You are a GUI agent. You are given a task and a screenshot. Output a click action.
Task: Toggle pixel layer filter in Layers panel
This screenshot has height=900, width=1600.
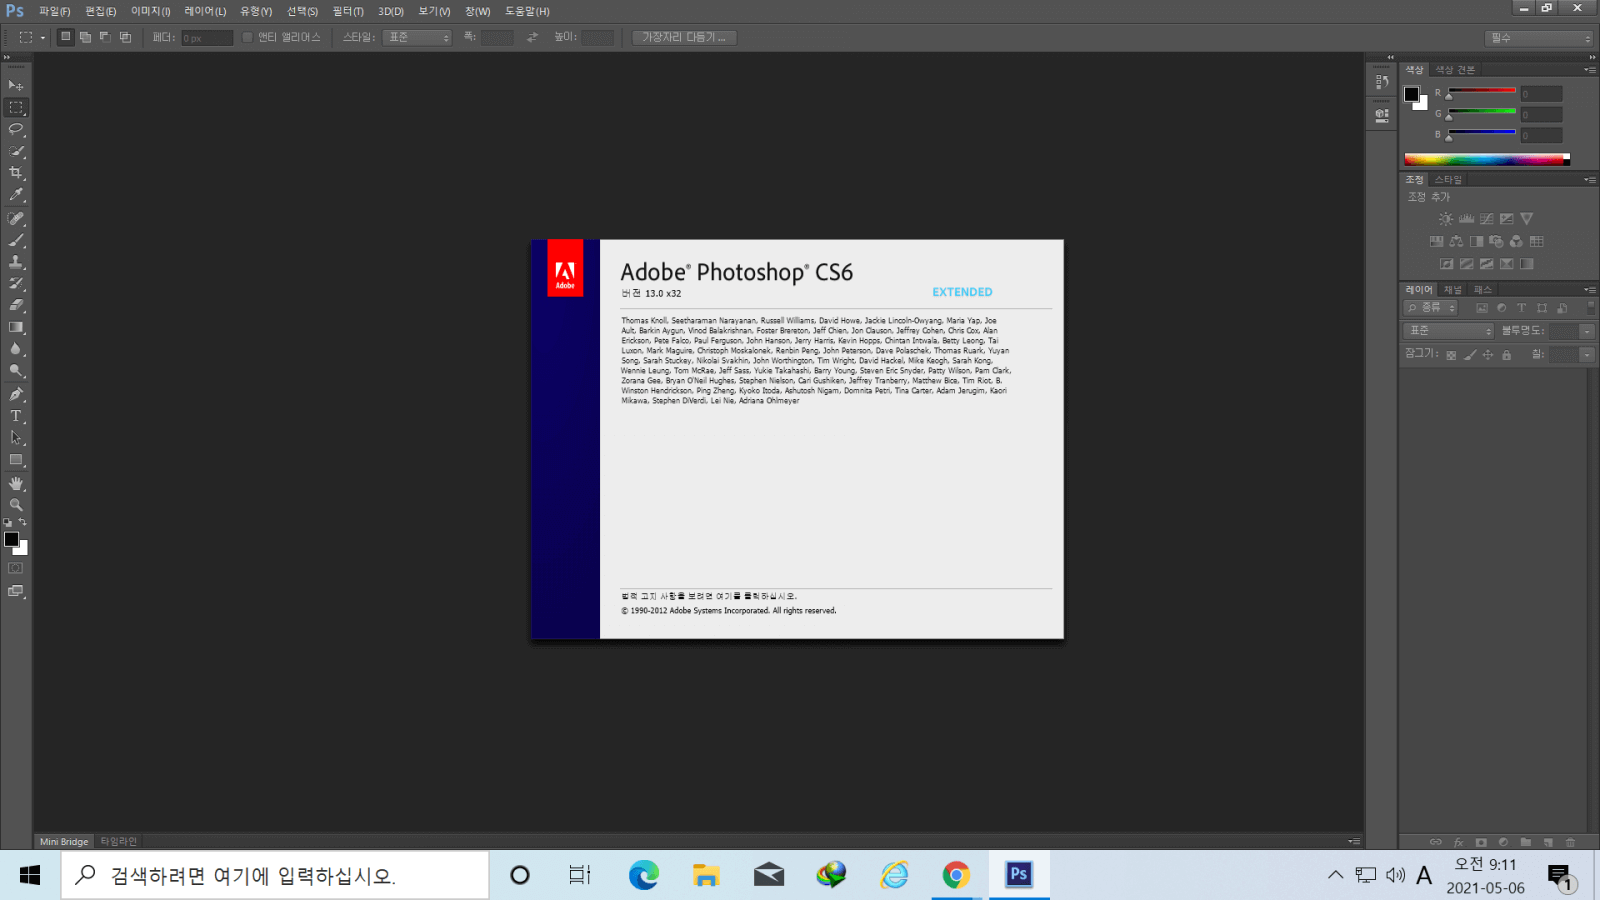coord(1481,308)
